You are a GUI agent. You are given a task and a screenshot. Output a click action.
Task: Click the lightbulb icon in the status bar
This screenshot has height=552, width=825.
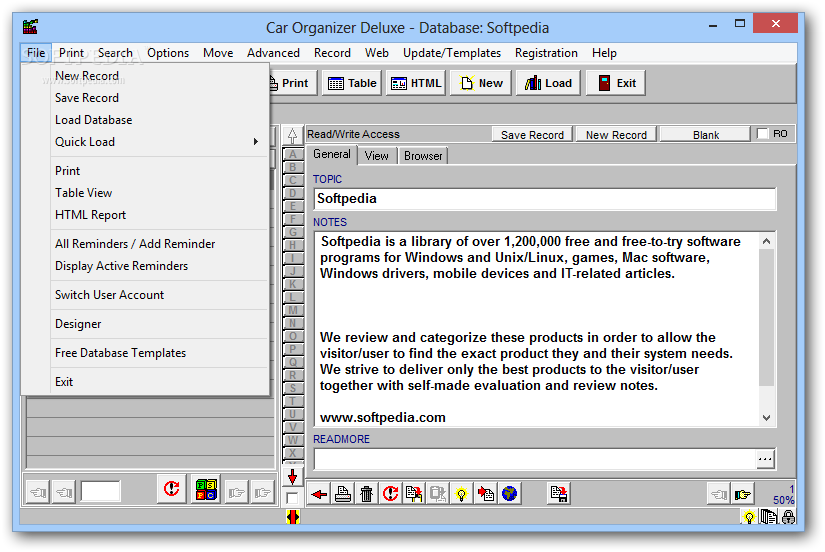749,517
